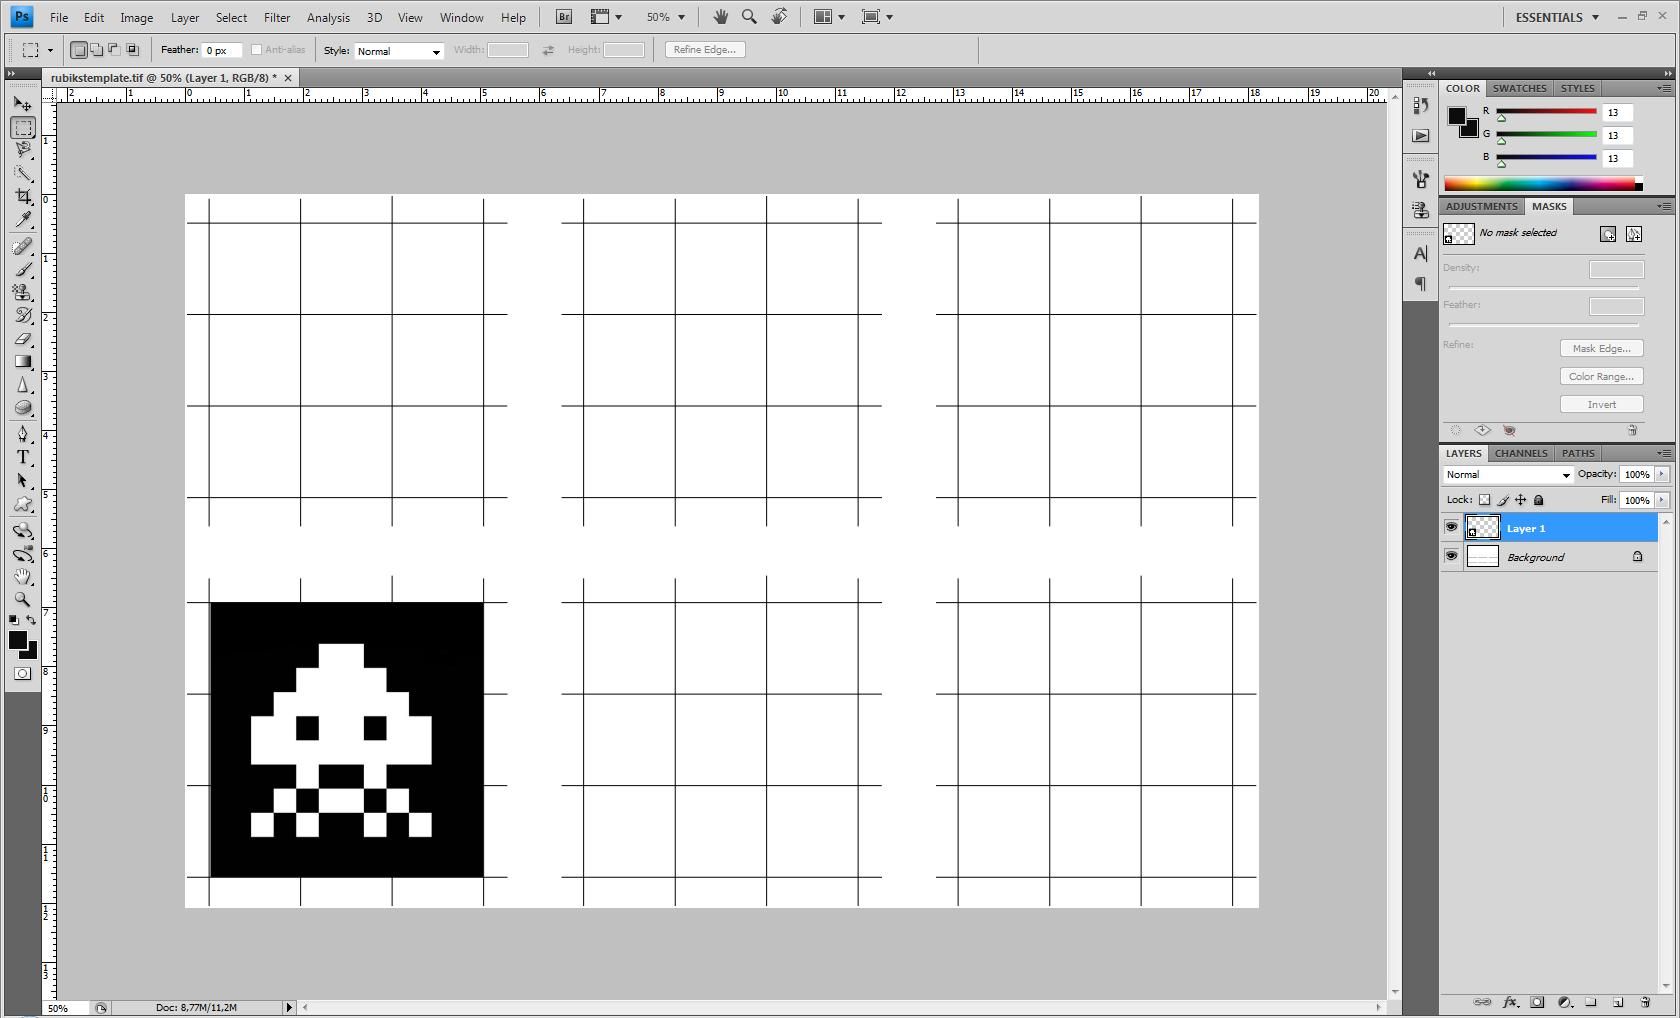
Task: Toggle lock transparent pixels
Action: [x=1485, y=500]
